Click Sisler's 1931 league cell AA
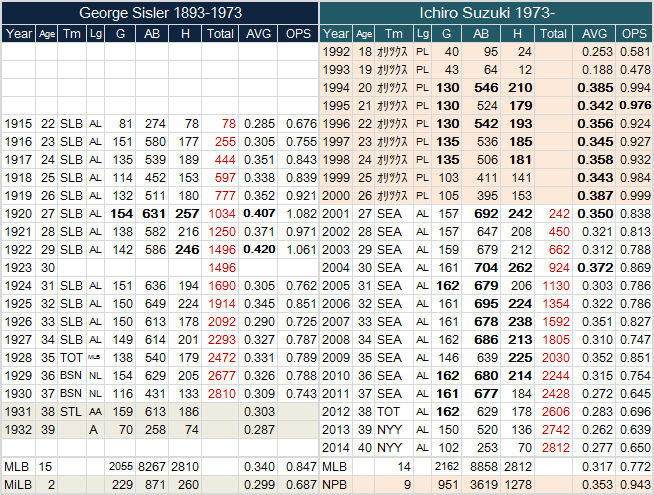The width and height of the screenshot is (654, 495). 96,412
